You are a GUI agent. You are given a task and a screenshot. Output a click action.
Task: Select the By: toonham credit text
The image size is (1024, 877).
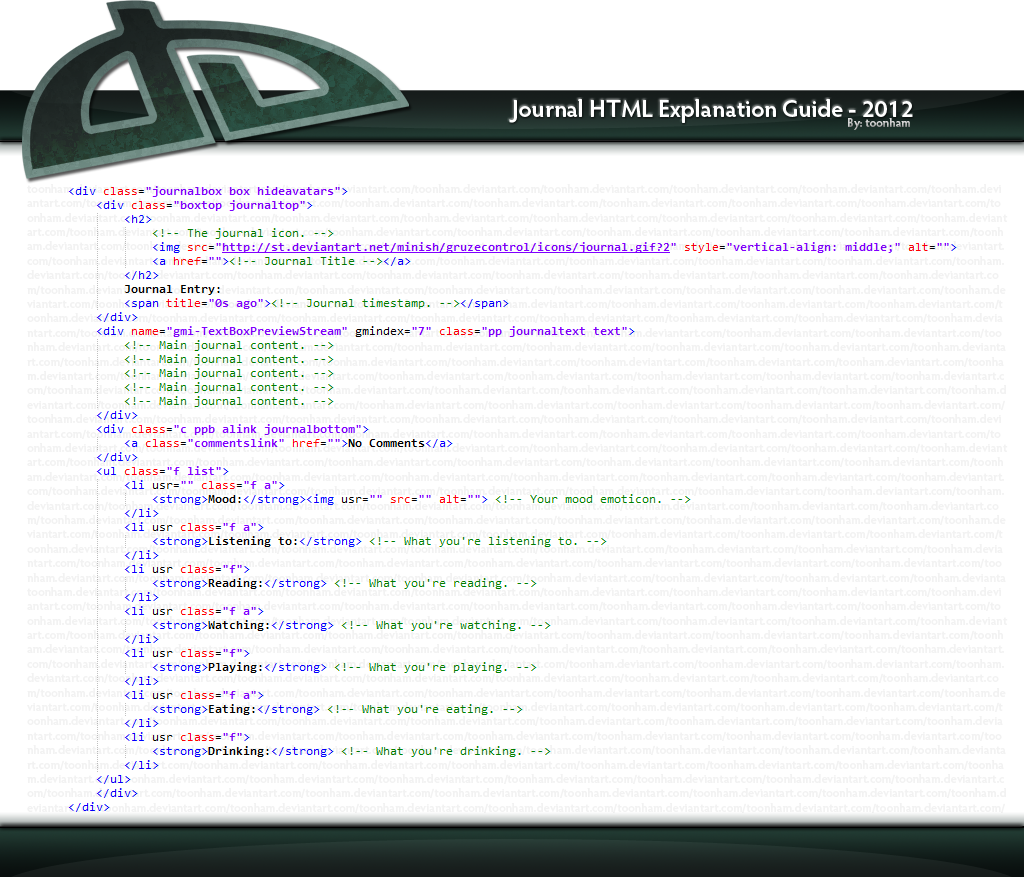pyautogui.click(x=879, y=123)
